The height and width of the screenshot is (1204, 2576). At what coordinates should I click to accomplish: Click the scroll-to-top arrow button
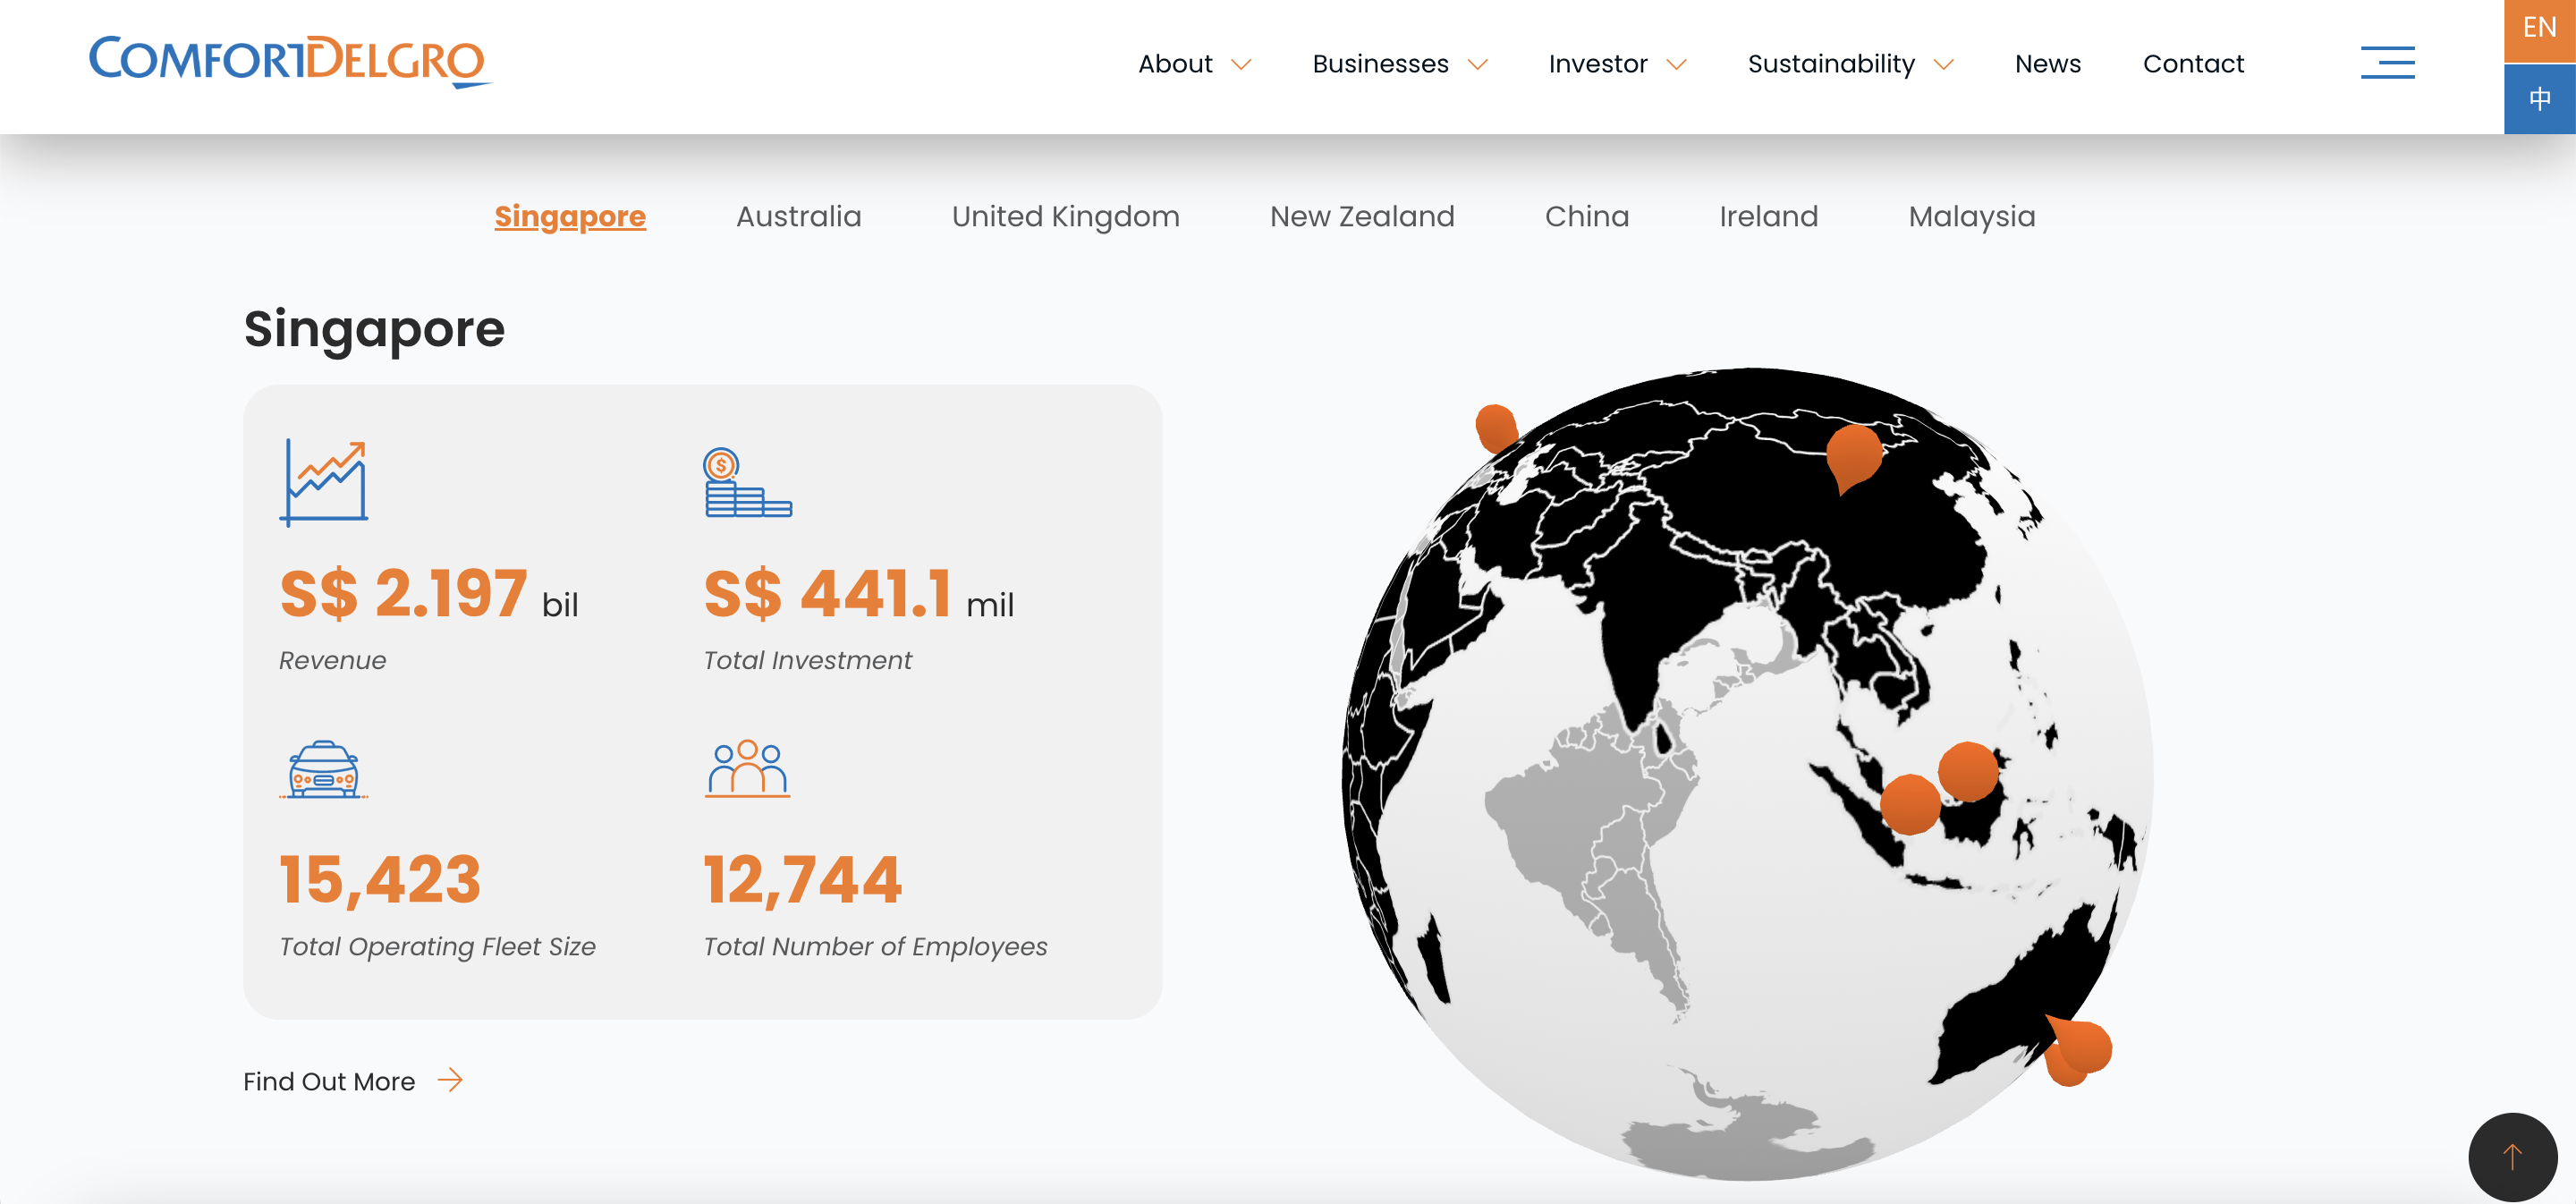2512,1156
